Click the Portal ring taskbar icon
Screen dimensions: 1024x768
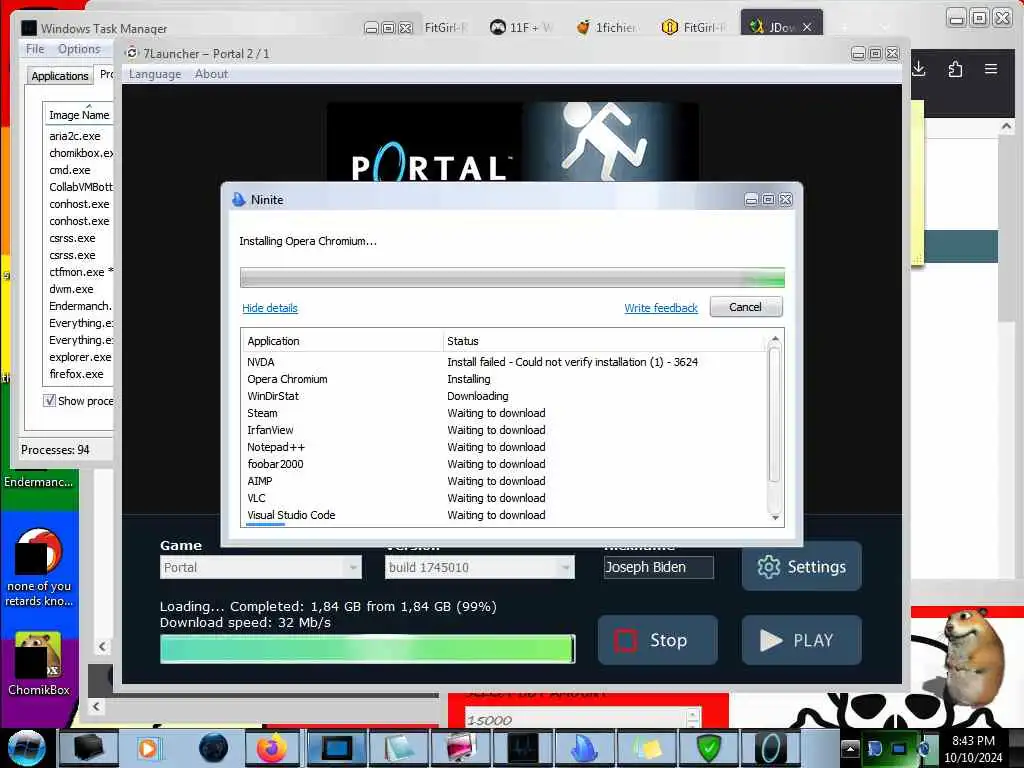771,748
